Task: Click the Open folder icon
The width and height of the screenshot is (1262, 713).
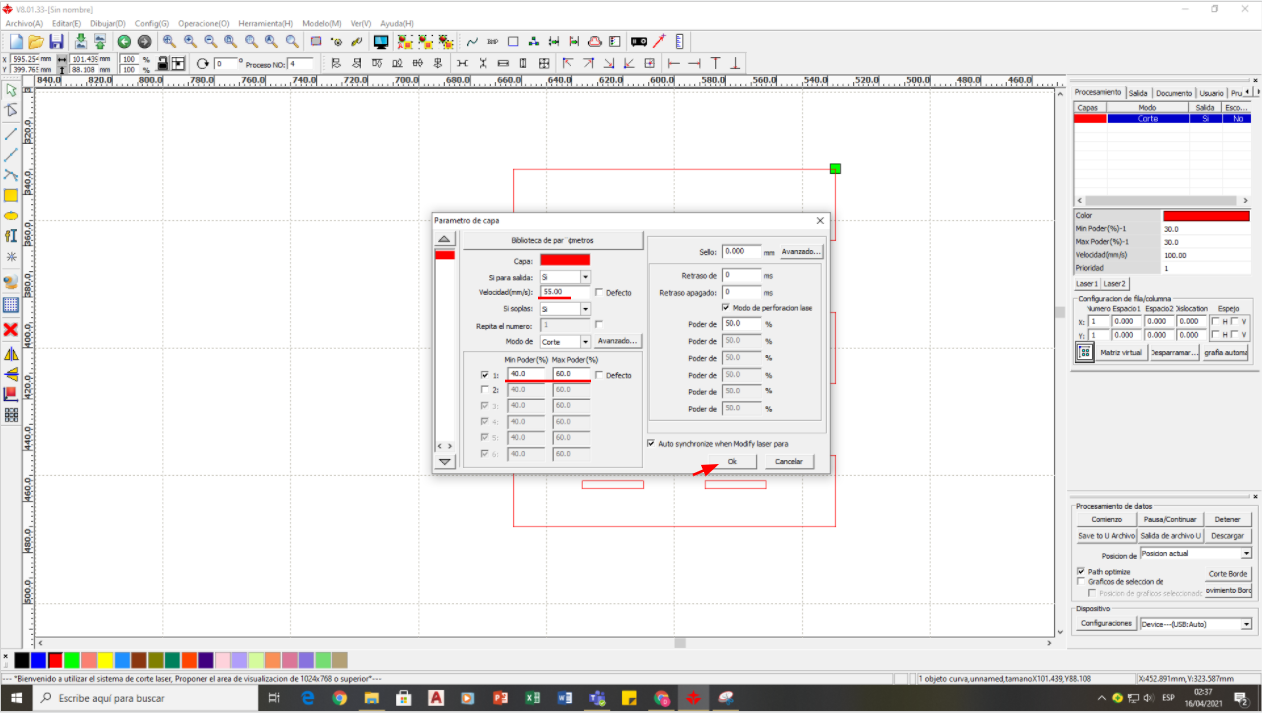Action: coord(36,42)
